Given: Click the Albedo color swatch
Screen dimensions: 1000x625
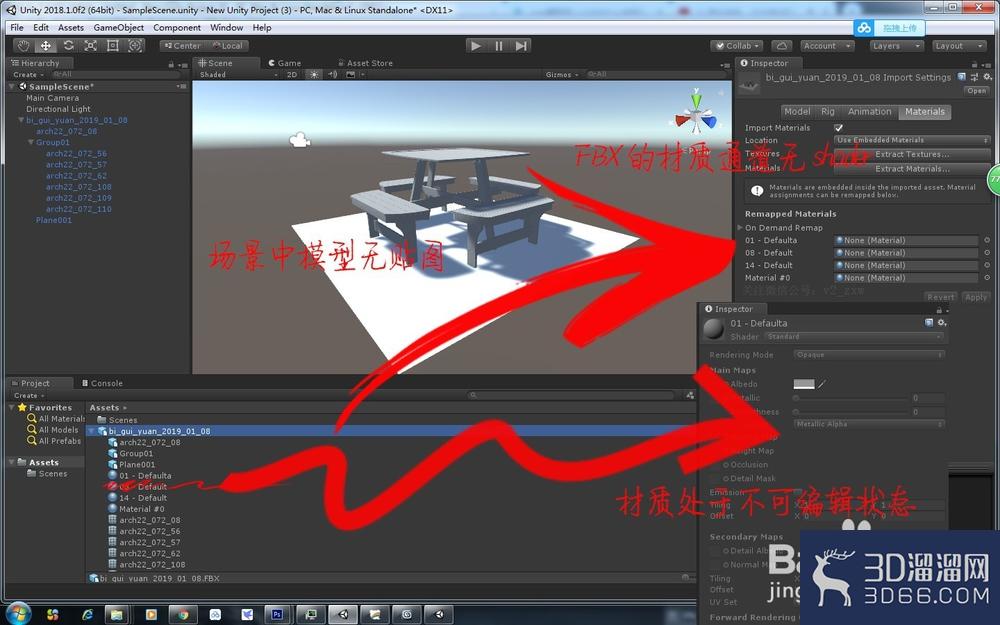Looking at the screenshot, I should 804,384.
